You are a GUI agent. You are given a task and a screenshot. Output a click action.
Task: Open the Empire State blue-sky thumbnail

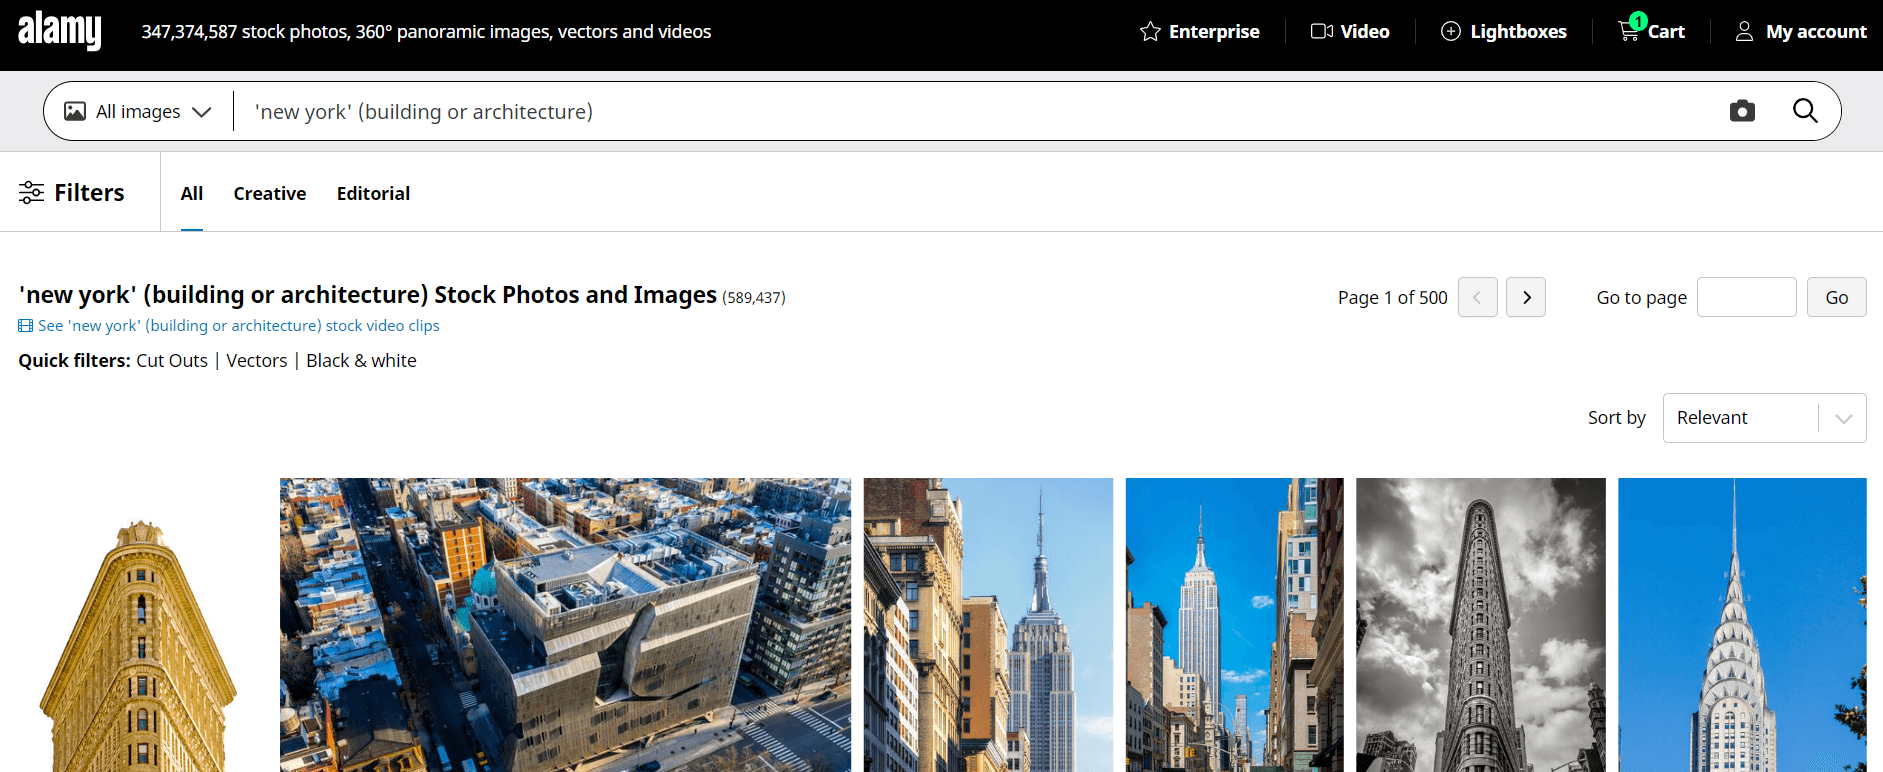click(1235, 625)
